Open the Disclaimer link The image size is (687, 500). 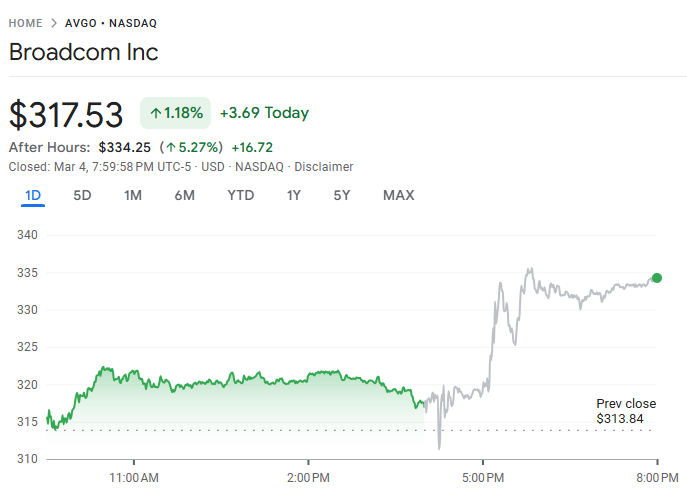pyautogui.click(x=323, y=167)
